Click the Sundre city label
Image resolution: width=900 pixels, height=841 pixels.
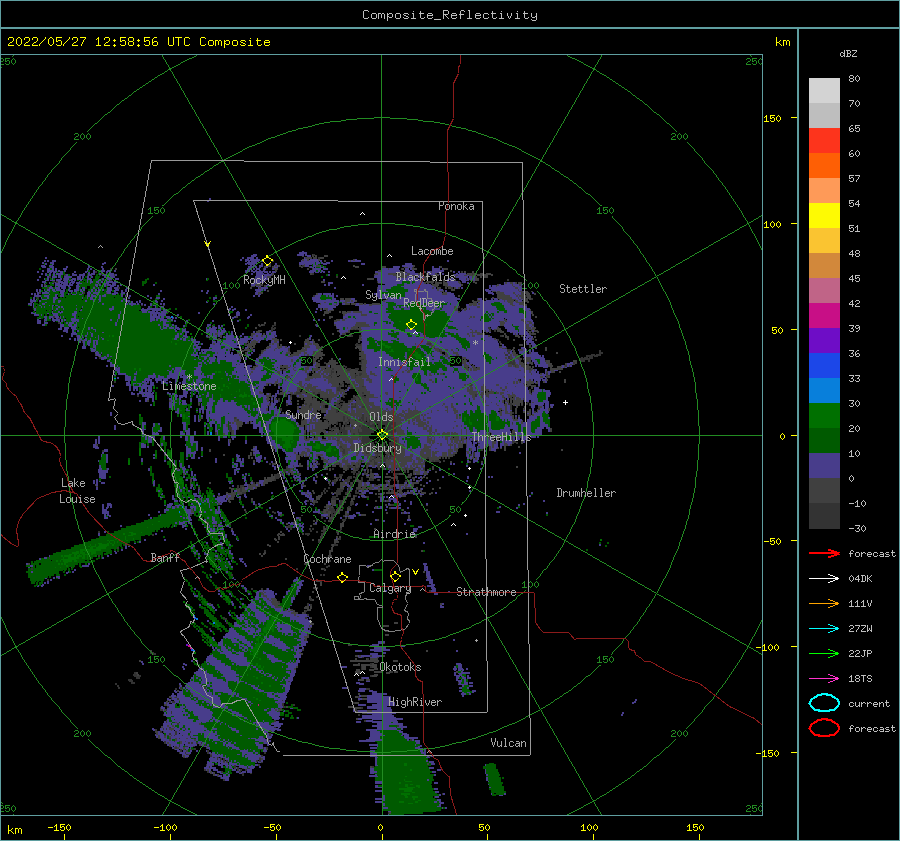tap(304, 414)
